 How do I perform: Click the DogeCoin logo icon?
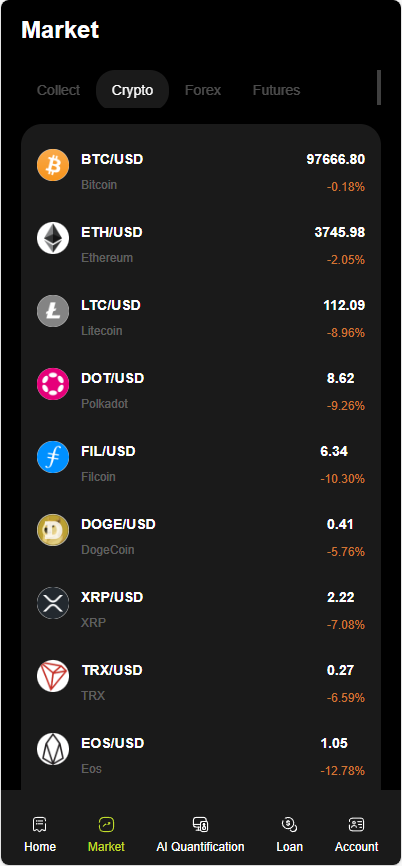tap(53, 530)
